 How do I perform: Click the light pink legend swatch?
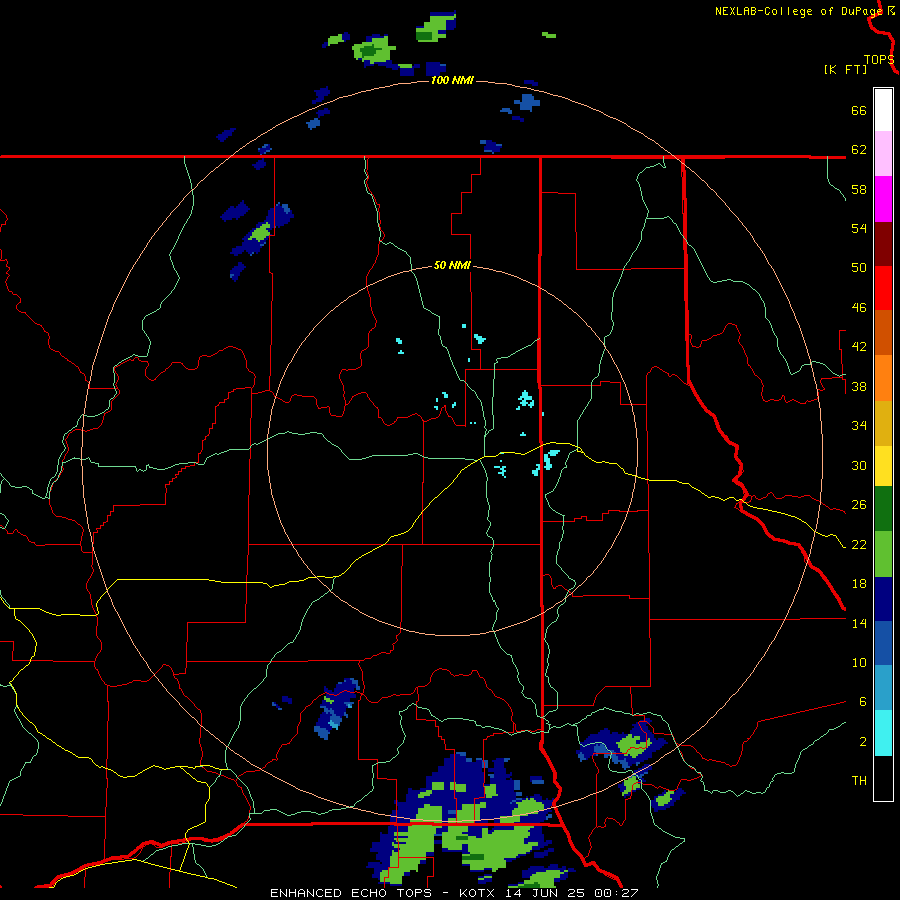click(883, 154)
